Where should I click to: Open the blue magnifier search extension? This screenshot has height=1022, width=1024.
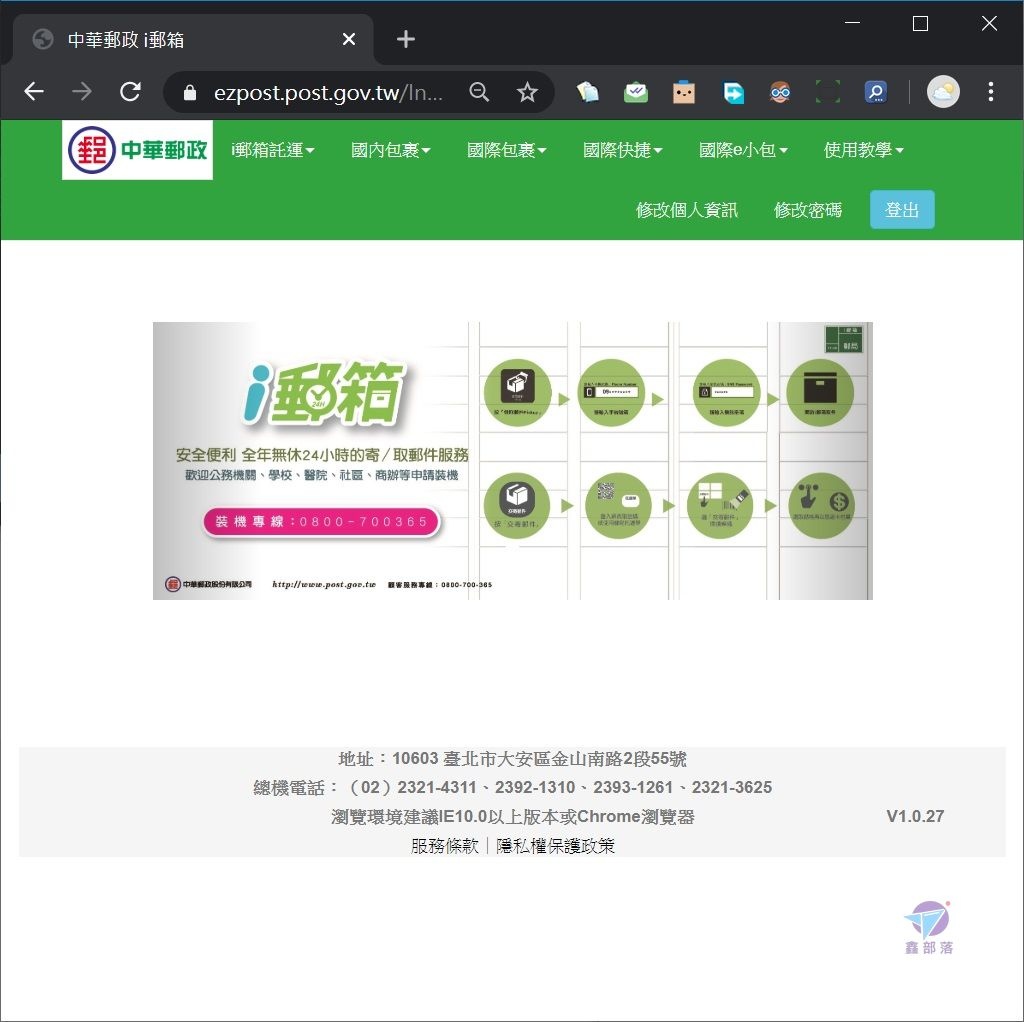point(876,92)
